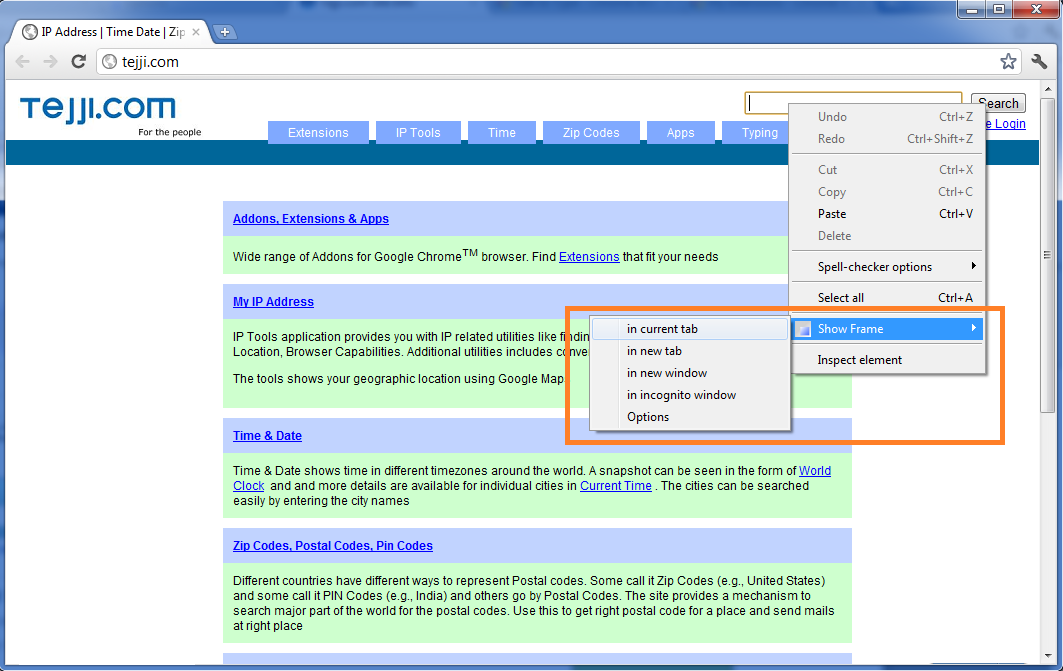Click the scrollbar down arrow
The height and width of the screenshot is (671, 1063).
point(1047,655)
